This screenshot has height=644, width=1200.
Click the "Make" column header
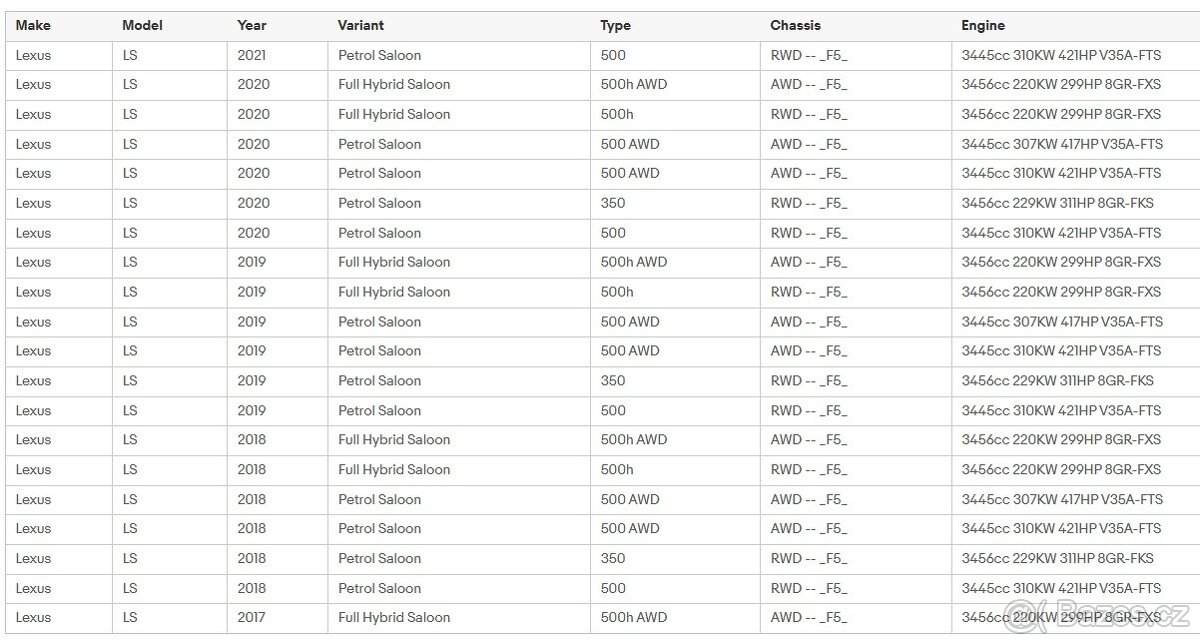33,25
